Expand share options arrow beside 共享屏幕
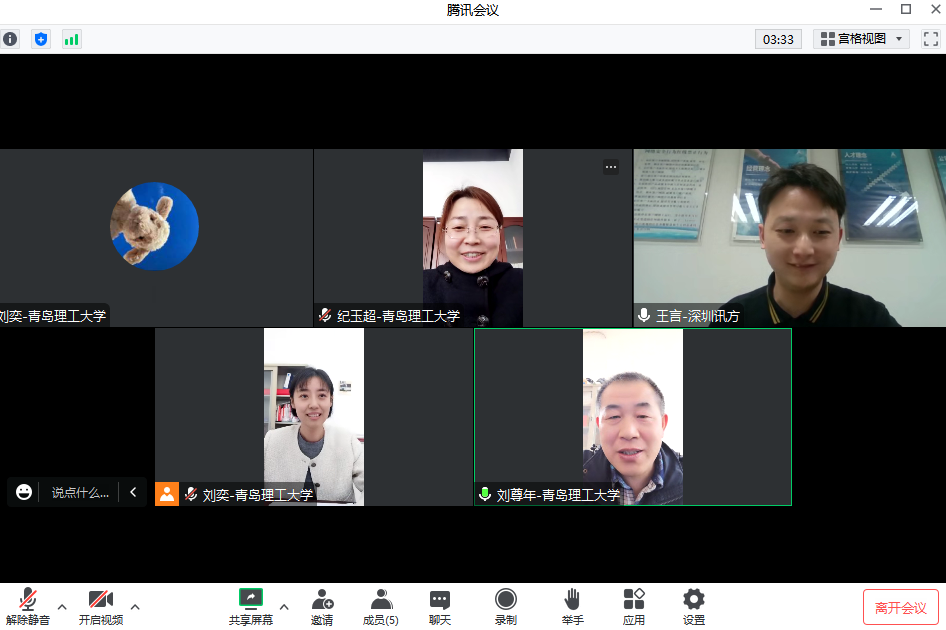 284,606
